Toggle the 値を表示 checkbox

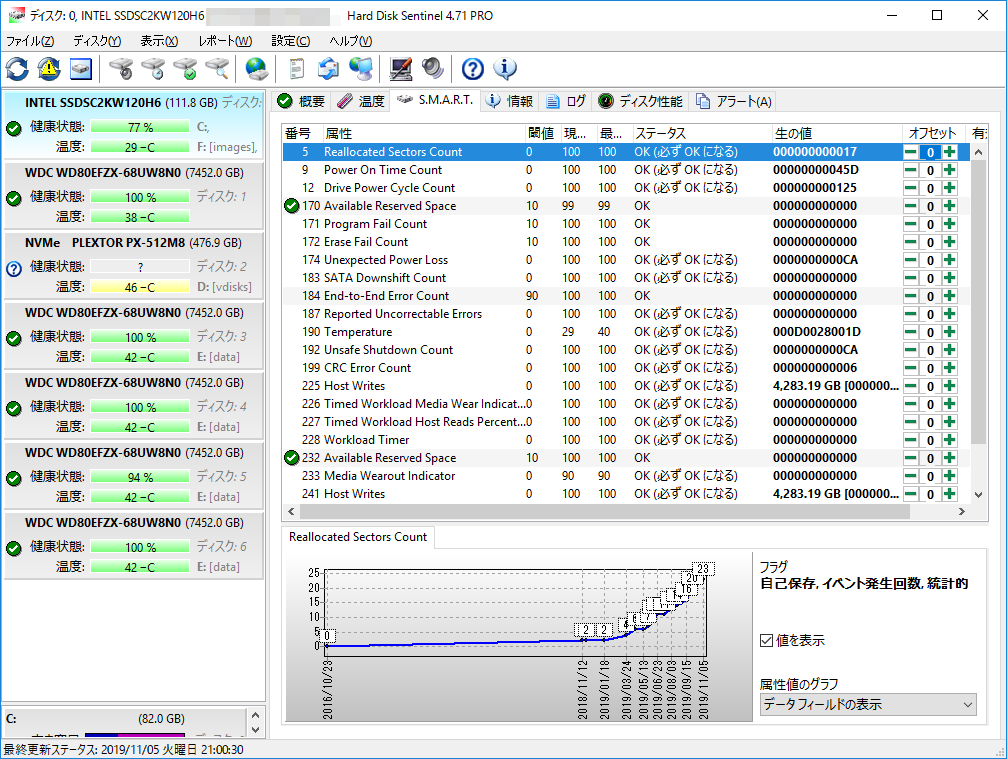[766, 640]
